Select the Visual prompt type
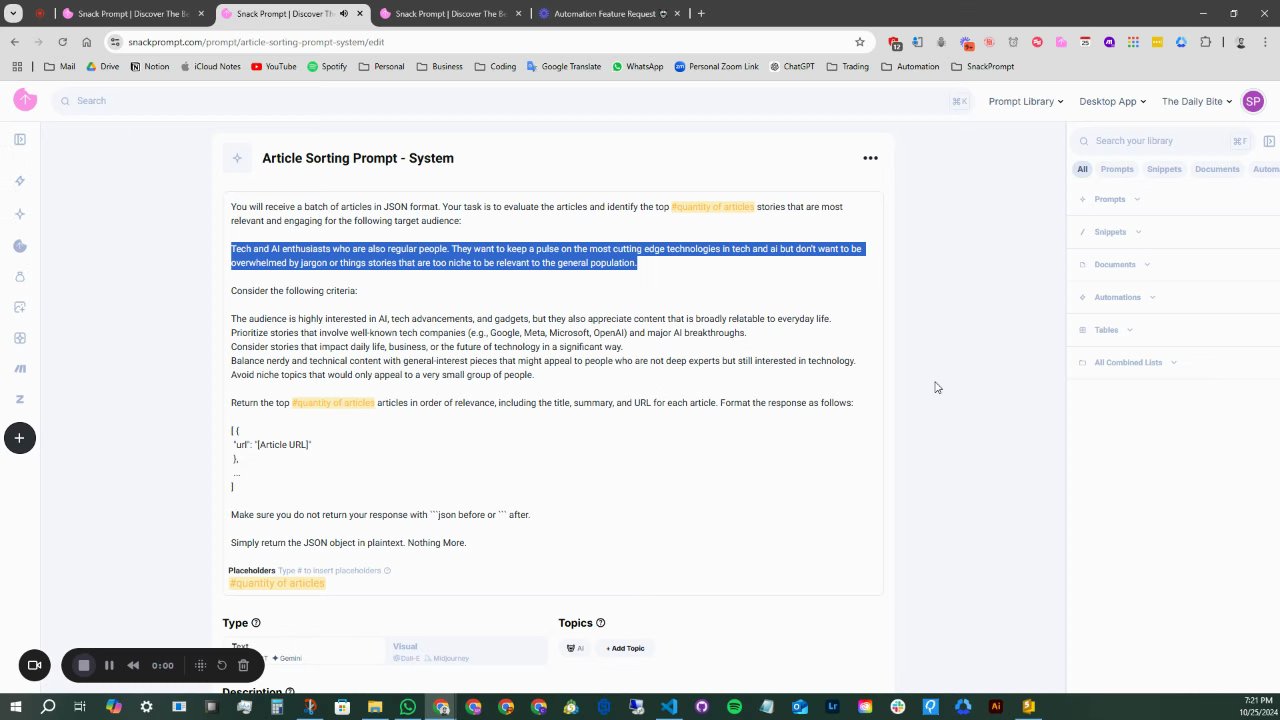This screenshot has width=1280, height=720. 467,651
